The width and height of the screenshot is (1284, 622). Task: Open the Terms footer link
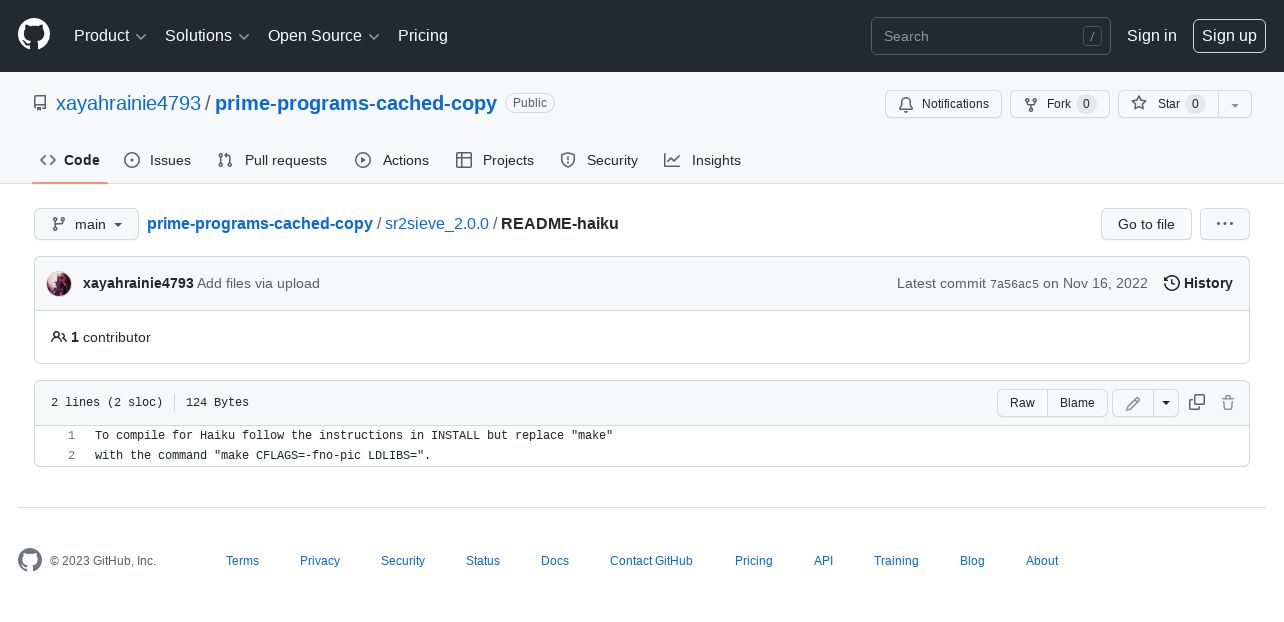(242, 561)
